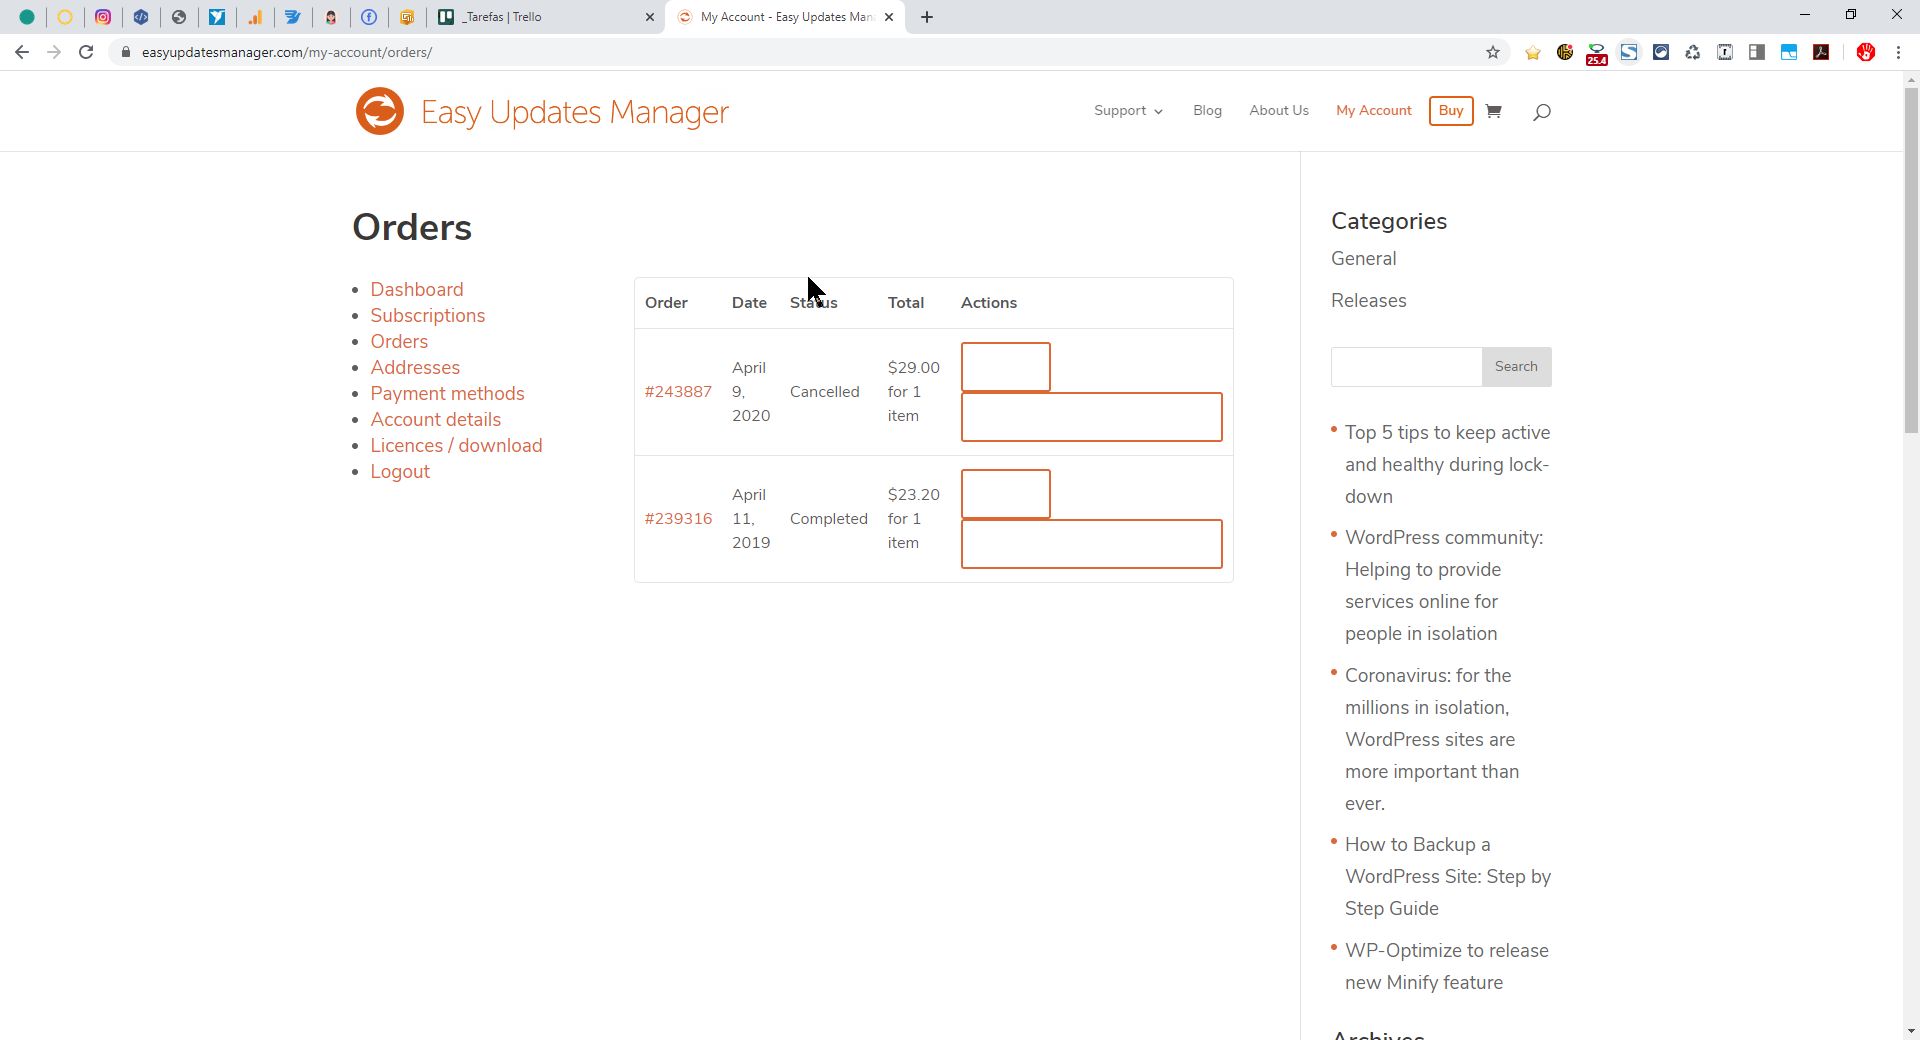Open My Account in the top navigation
The image size is (1920, 1040).
coord(1374,111)
